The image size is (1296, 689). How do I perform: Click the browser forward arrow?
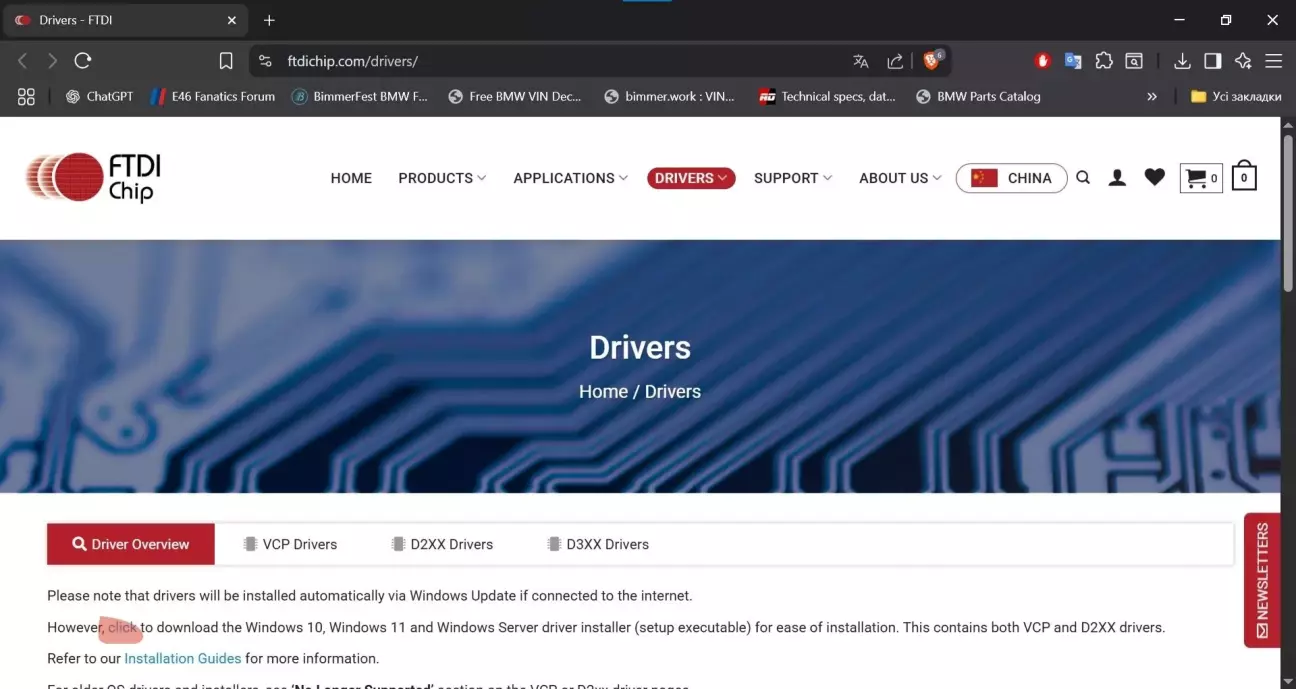tap(52, 61)
